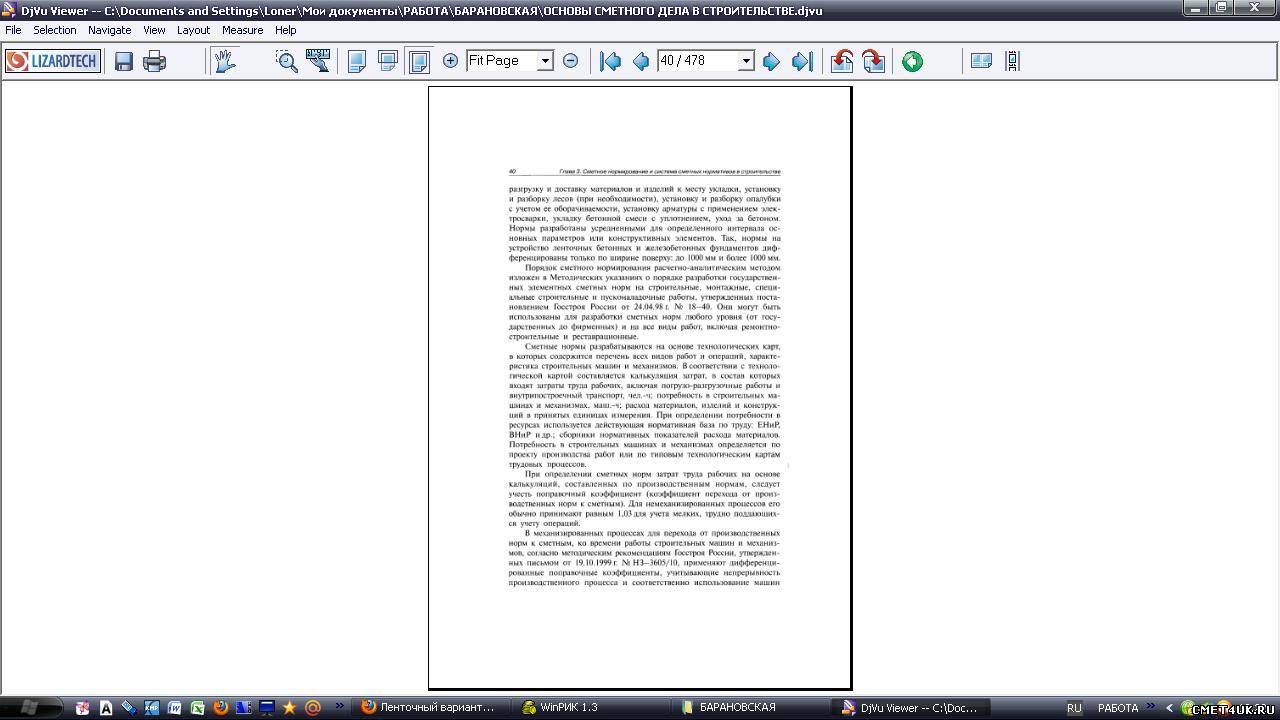The height and width of the screenshot is (720, 1280).
Task: Click the last toolbar icon on the right
Action: [x=1012, y=61]
